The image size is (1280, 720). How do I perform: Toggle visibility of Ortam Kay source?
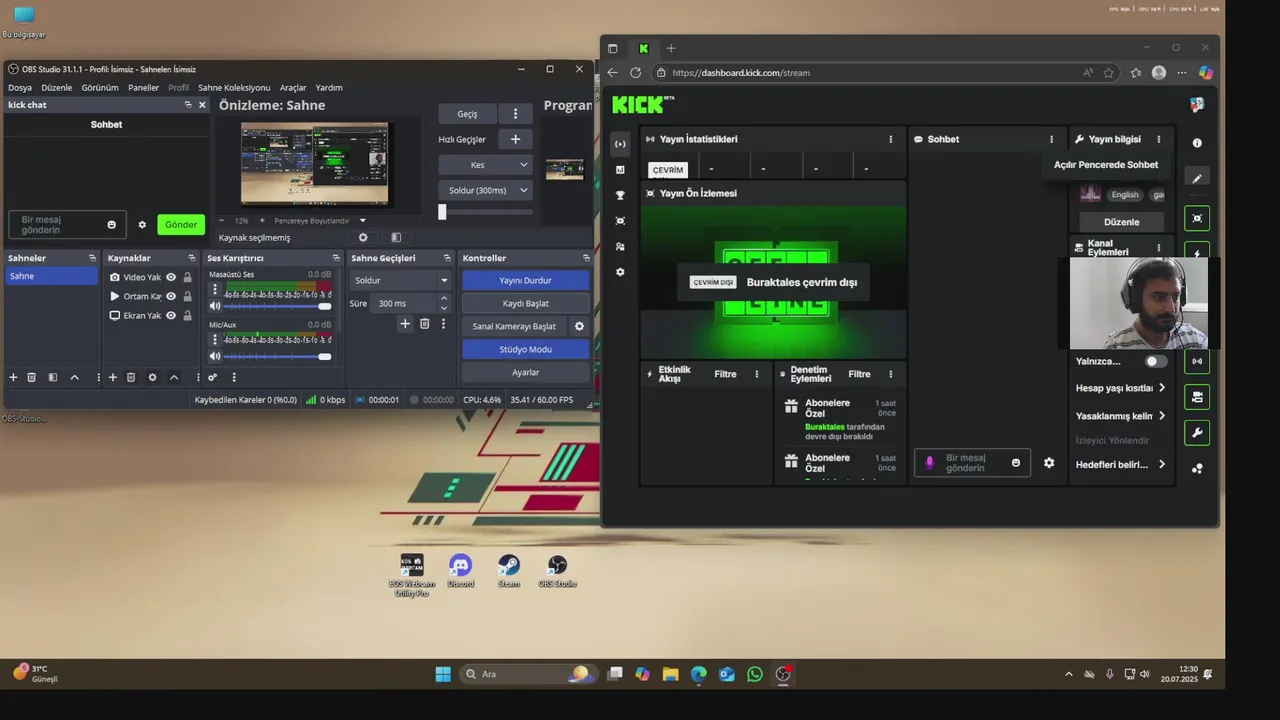[171, 296]
